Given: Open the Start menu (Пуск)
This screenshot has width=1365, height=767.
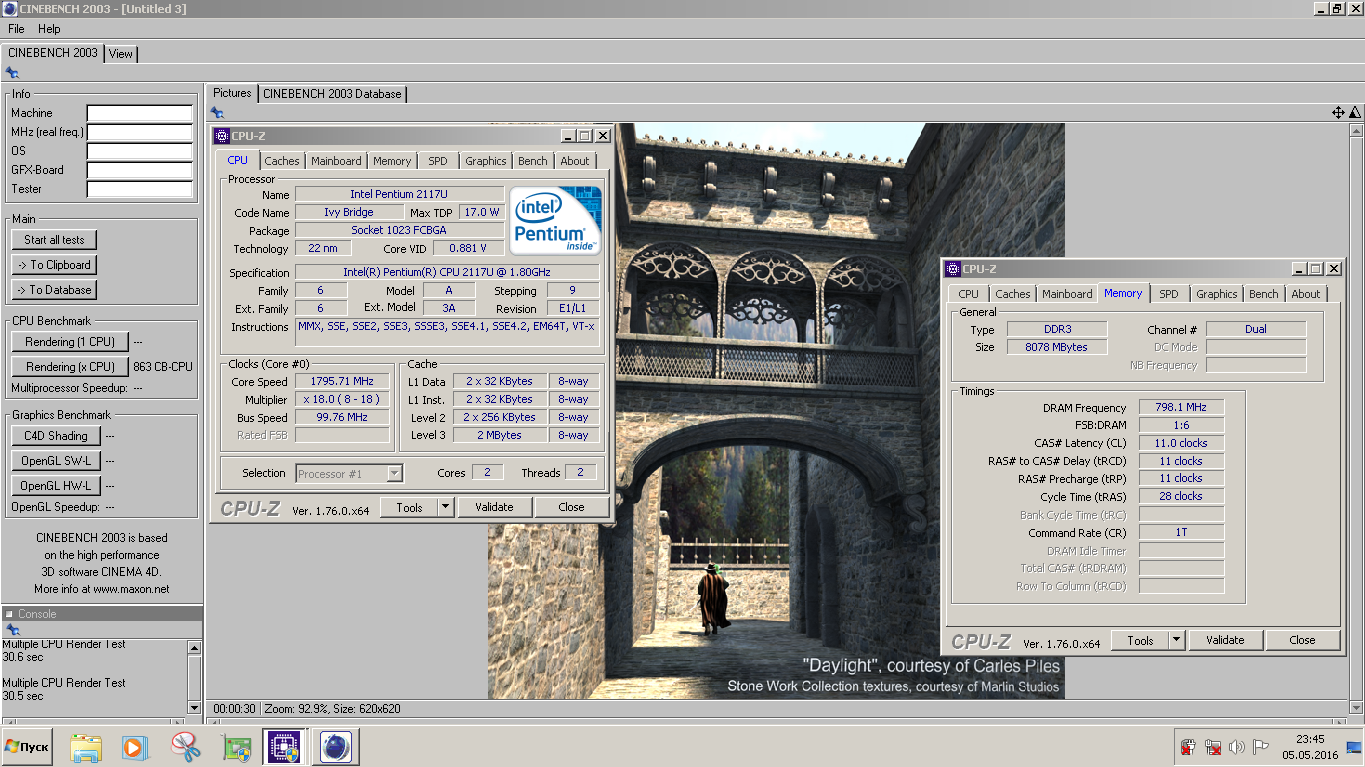Looking at the screenshot, I should 27,747.
